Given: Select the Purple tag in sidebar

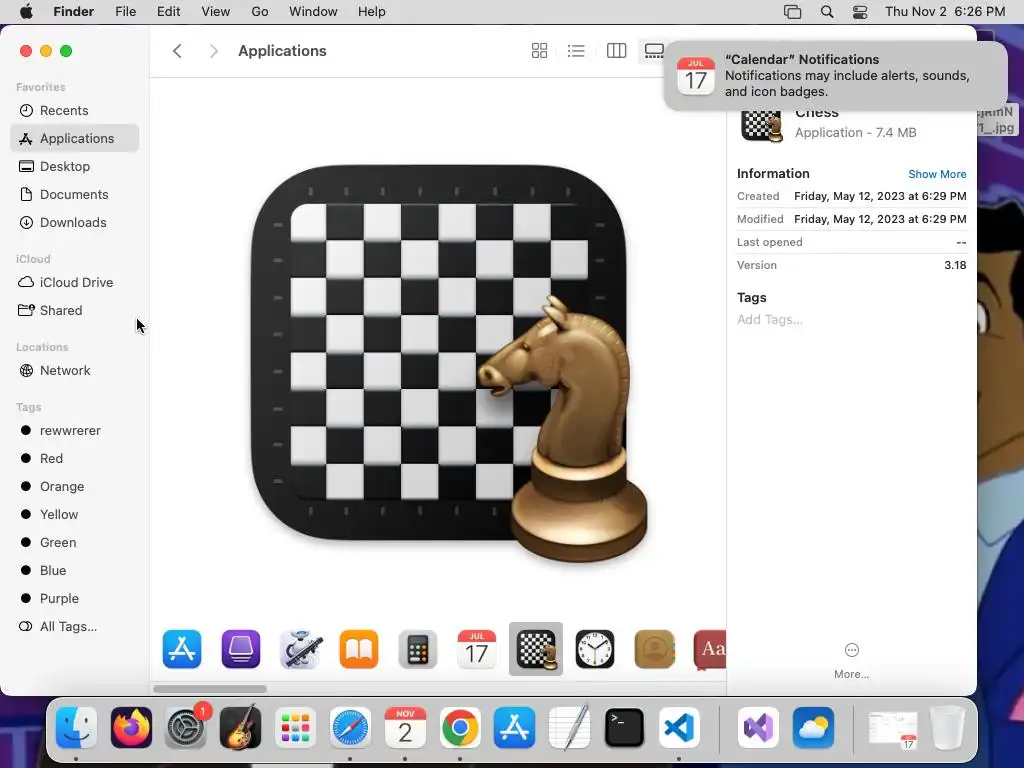Looking at the screenshot, I should (x=74, y=599).
